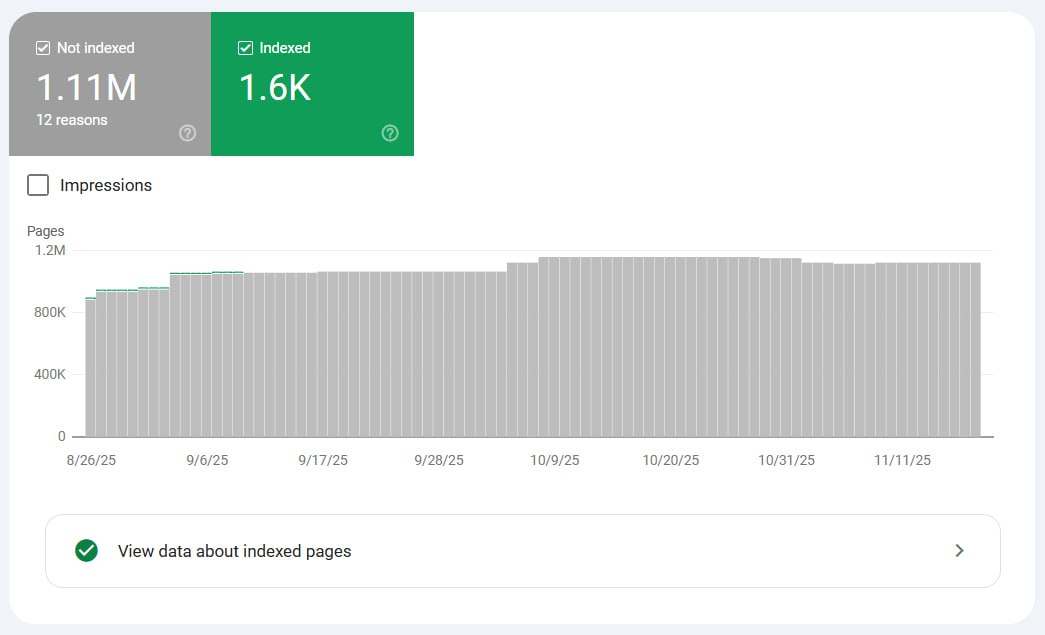This screenshot has height=635, width=1045.
Task: Select the 1.11M Not indexed count
Action: pos(86,88)
